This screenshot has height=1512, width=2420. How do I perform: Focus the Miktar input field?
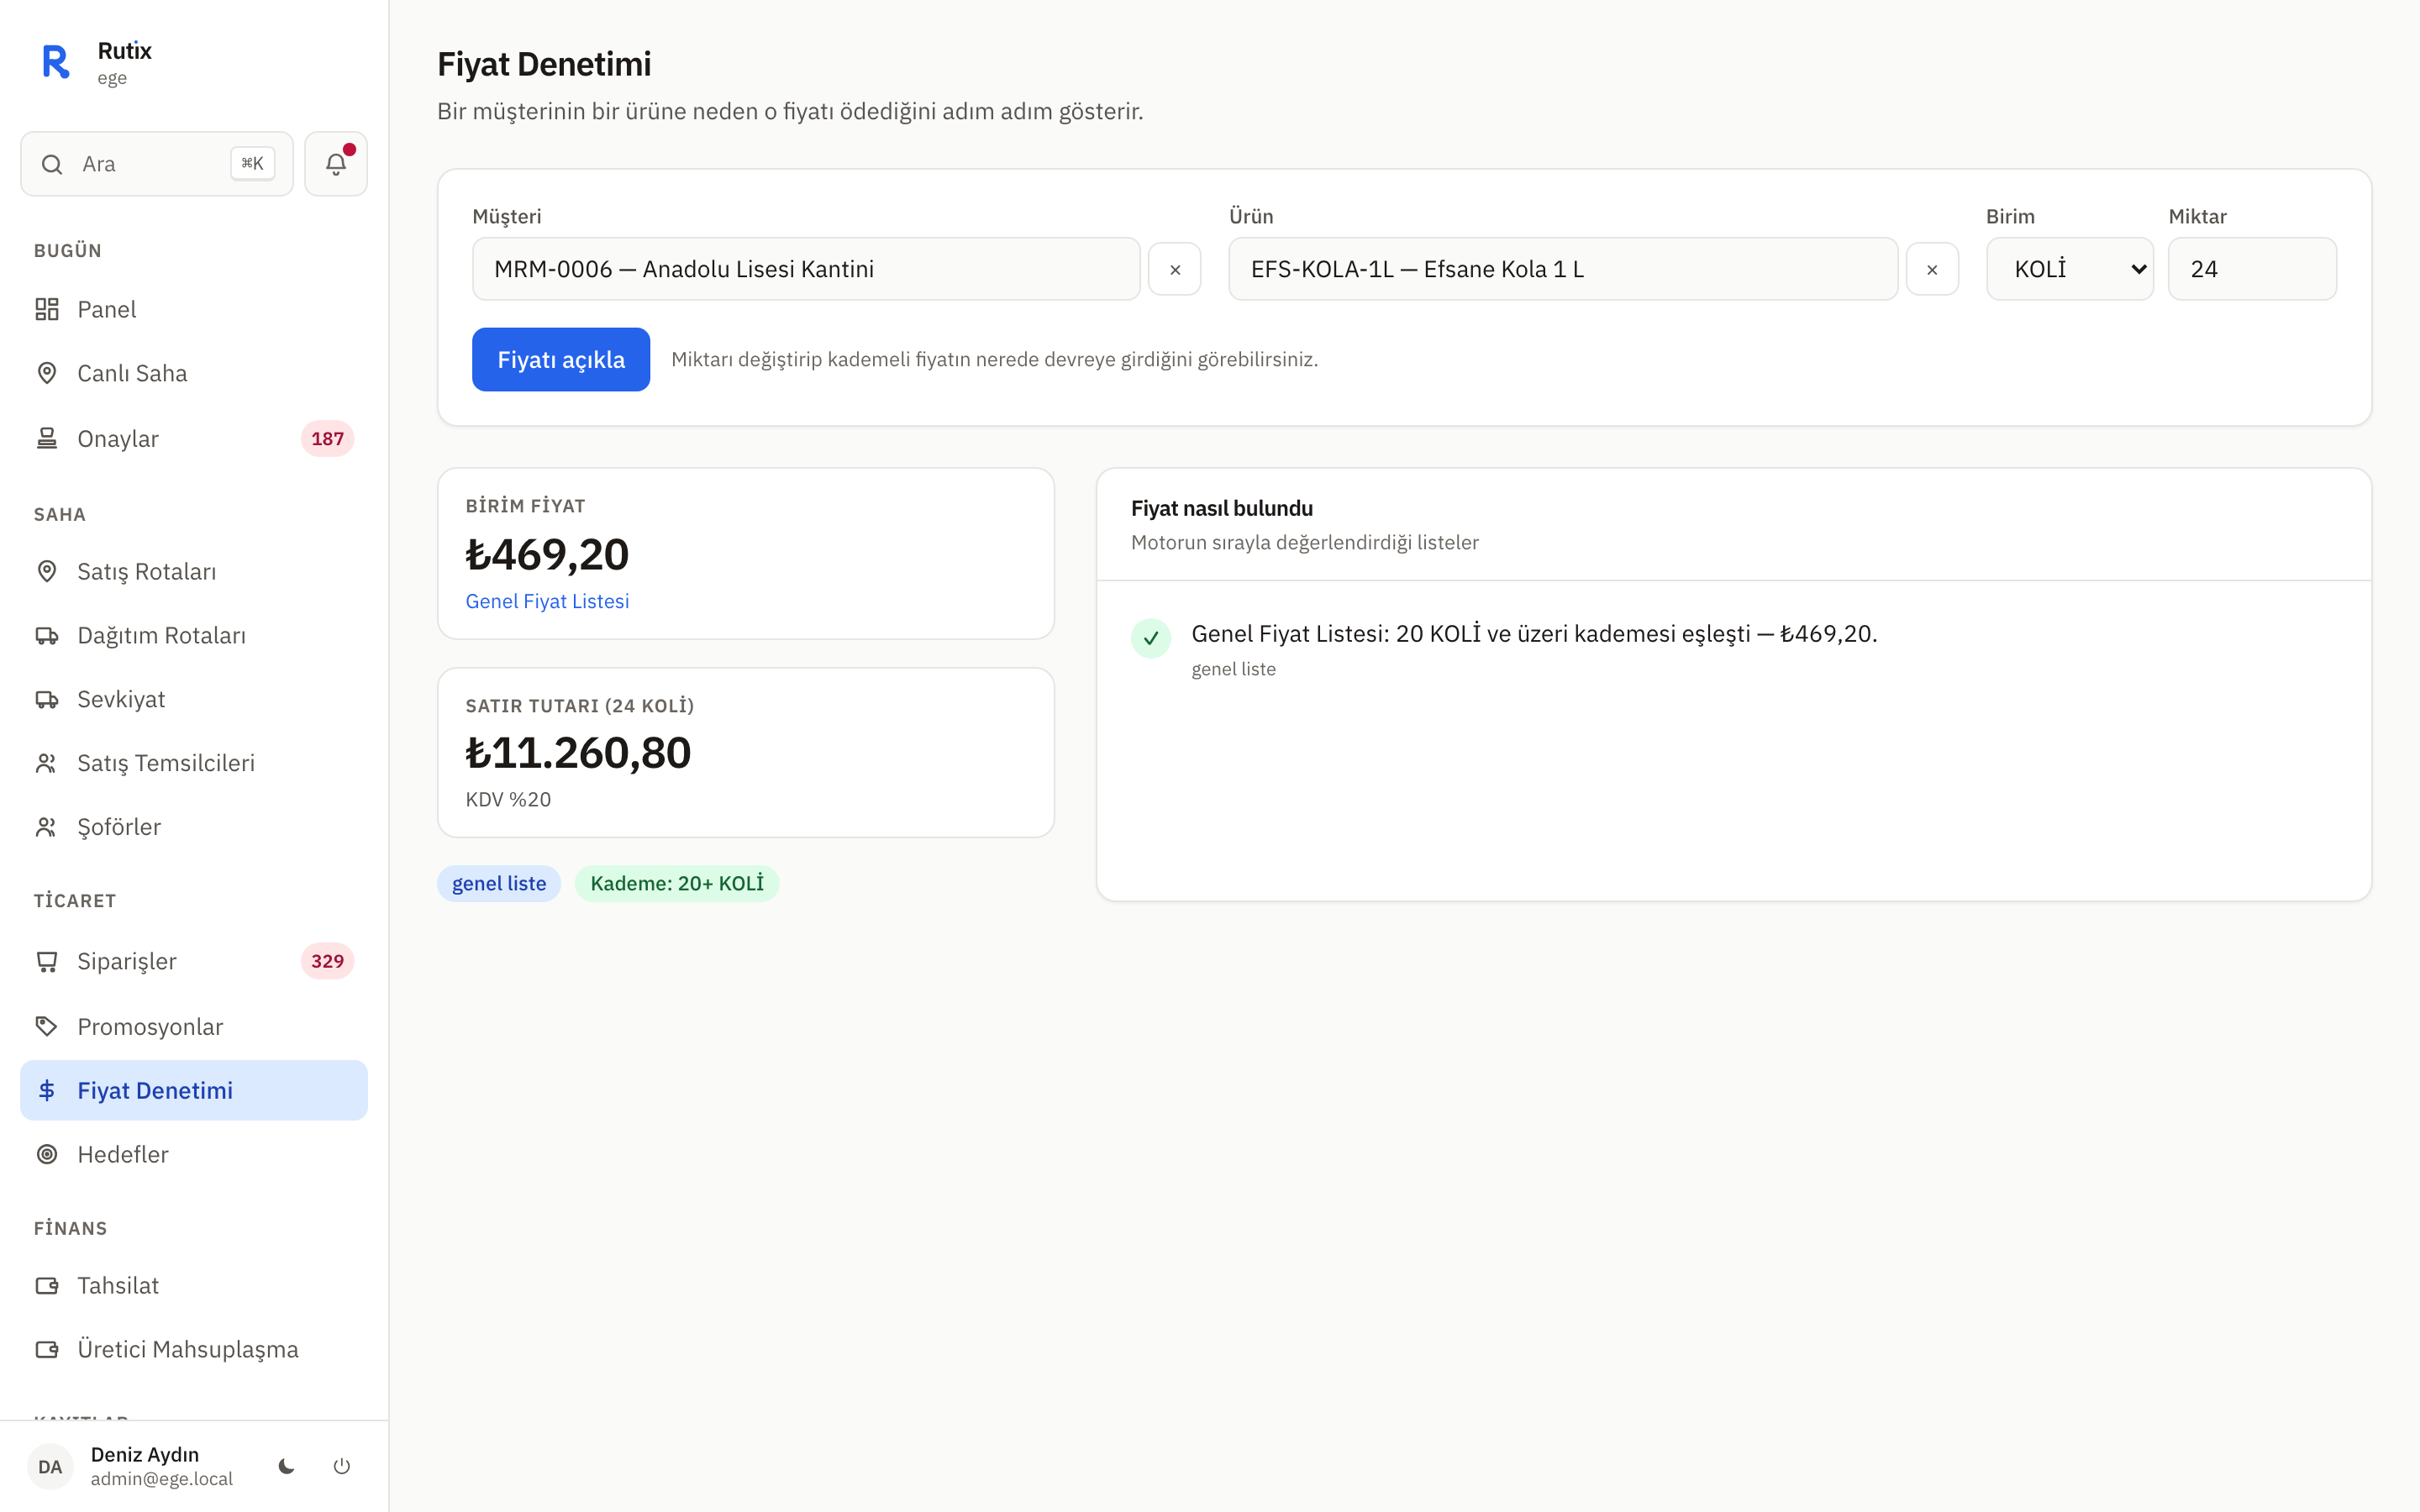[2252, 269]
